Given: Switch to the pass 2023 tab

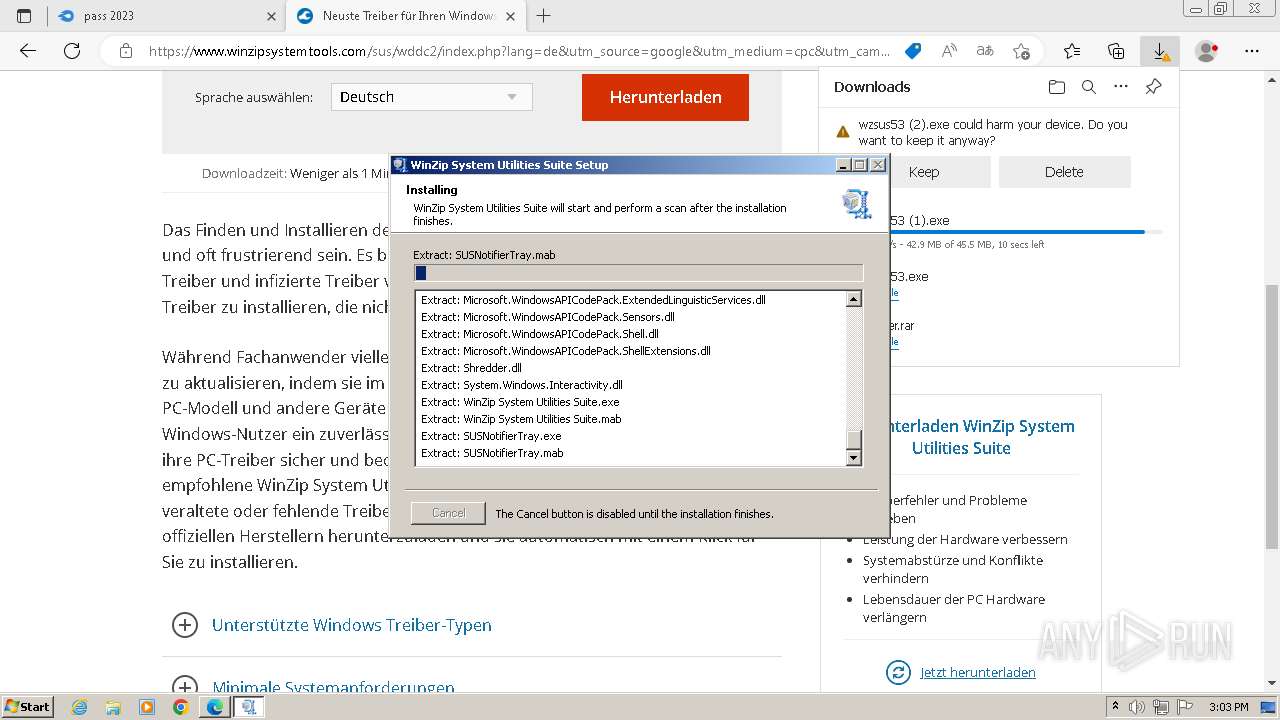Looking at the screenshot, I should click(x=167, y=16).
